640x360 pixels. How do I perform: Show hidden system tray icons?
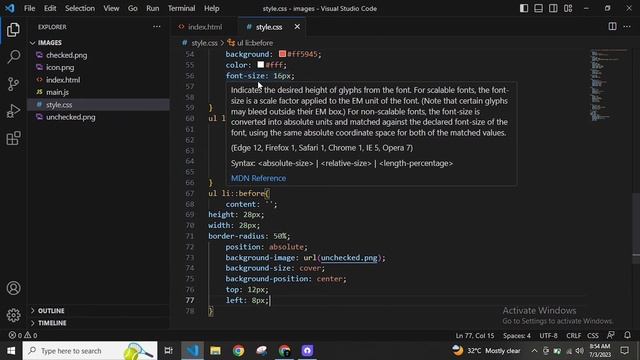534,351
